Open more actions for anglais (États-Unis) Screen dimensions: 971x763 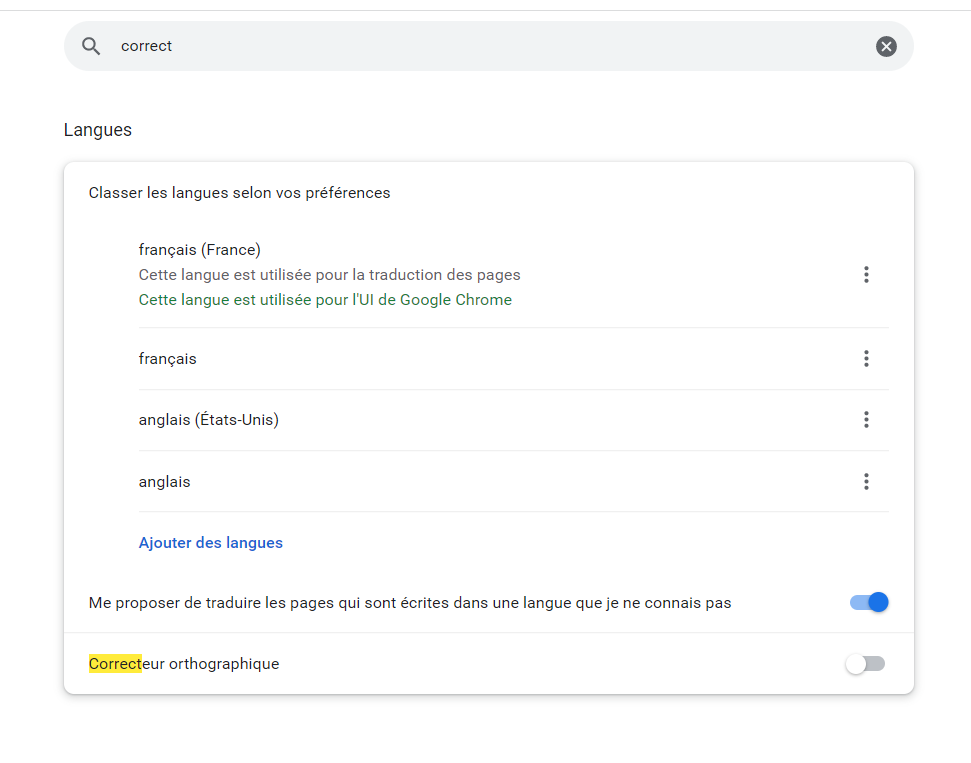click(866, 420)
